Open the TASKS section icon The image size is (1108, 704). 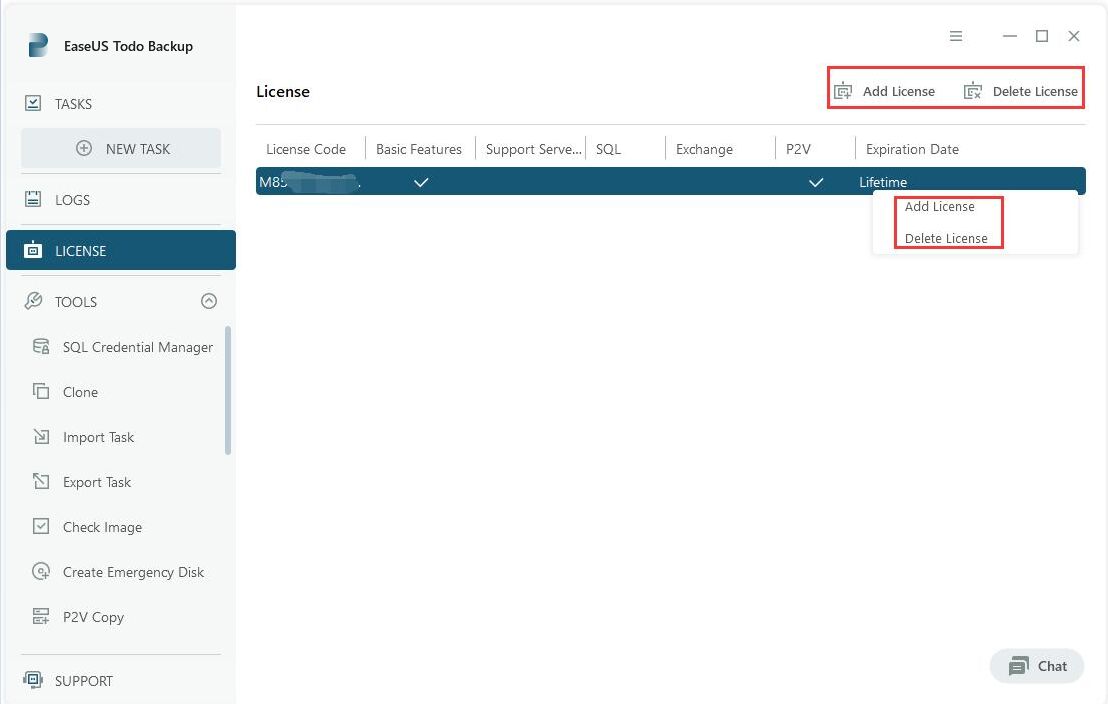pyautogui.click(x=33, y=103)
